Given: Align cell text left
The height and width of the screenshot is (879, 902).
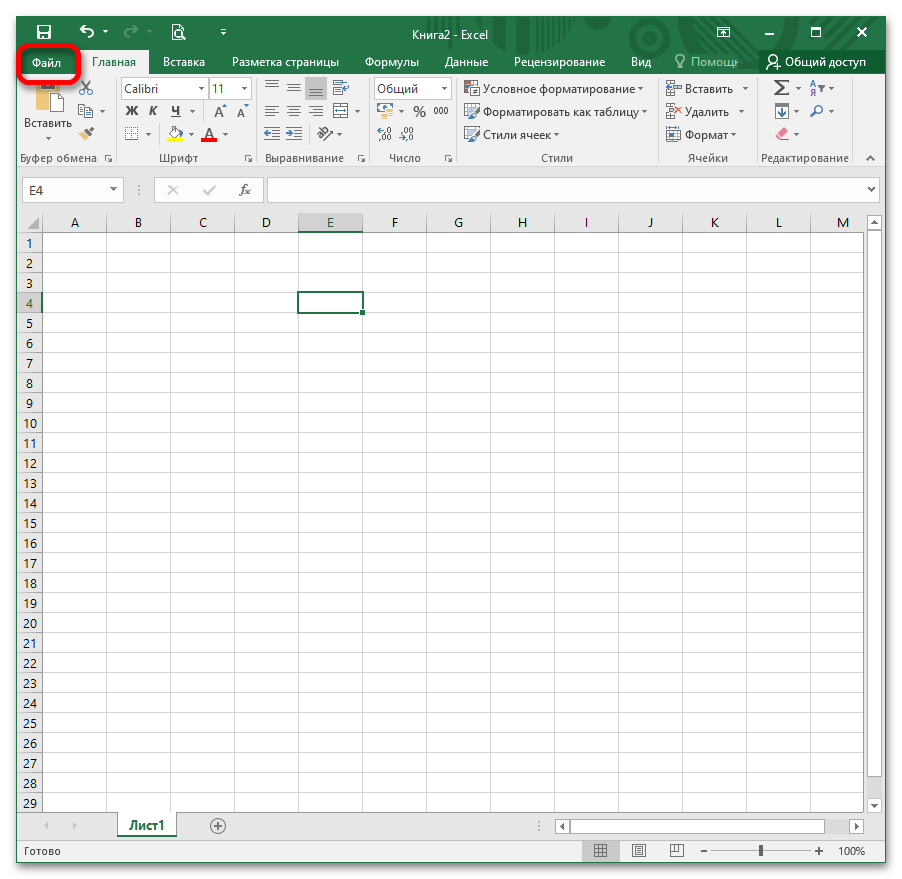Looking at the screenshot, I should 272,111.
